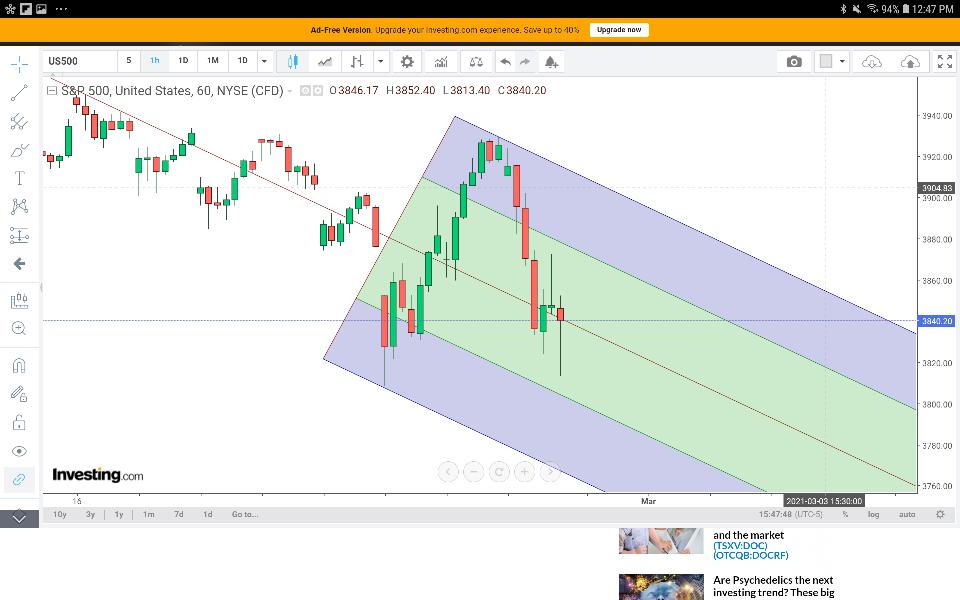This screenshot has height=600, width=960.
Task: Reset chart with circular arrow button
Action: [x=499, y=471]
